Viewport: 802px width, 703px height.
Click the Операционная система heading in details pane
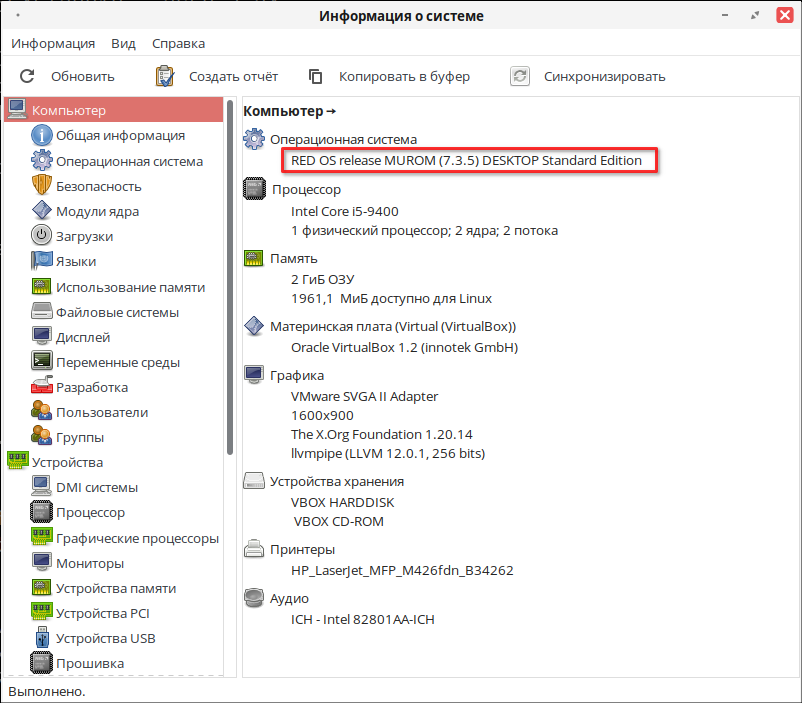(344, 139)
